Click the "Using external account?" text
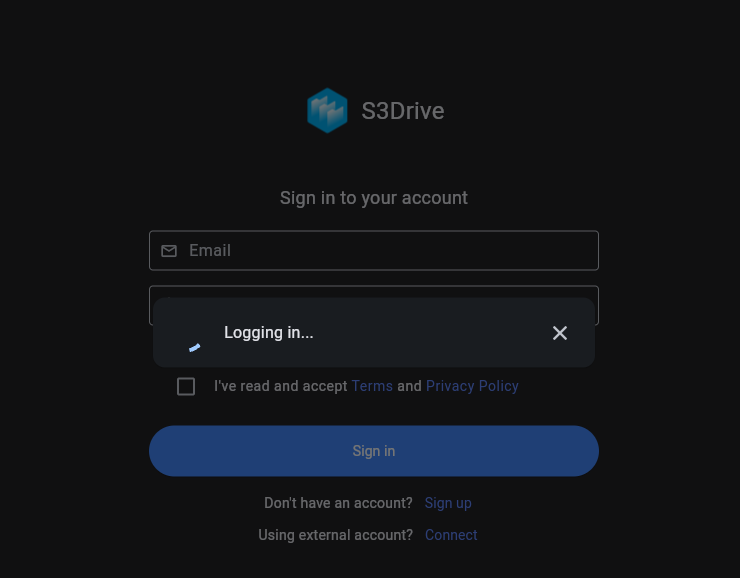740x578 pixels. click(x=336, y=535)
